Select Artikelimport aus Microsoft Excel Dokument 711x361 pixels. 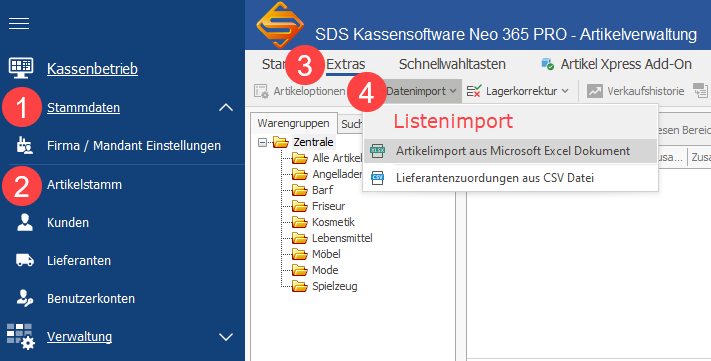[511, 151]
